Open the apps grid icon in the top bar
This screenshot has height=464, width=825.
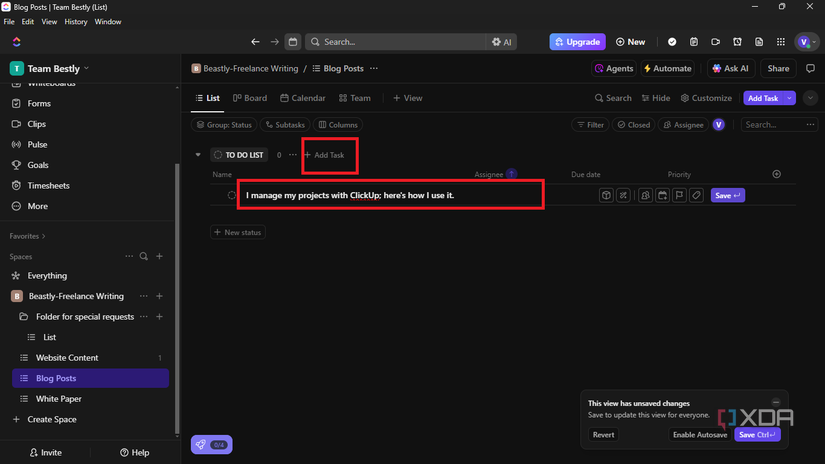point(781,42)
